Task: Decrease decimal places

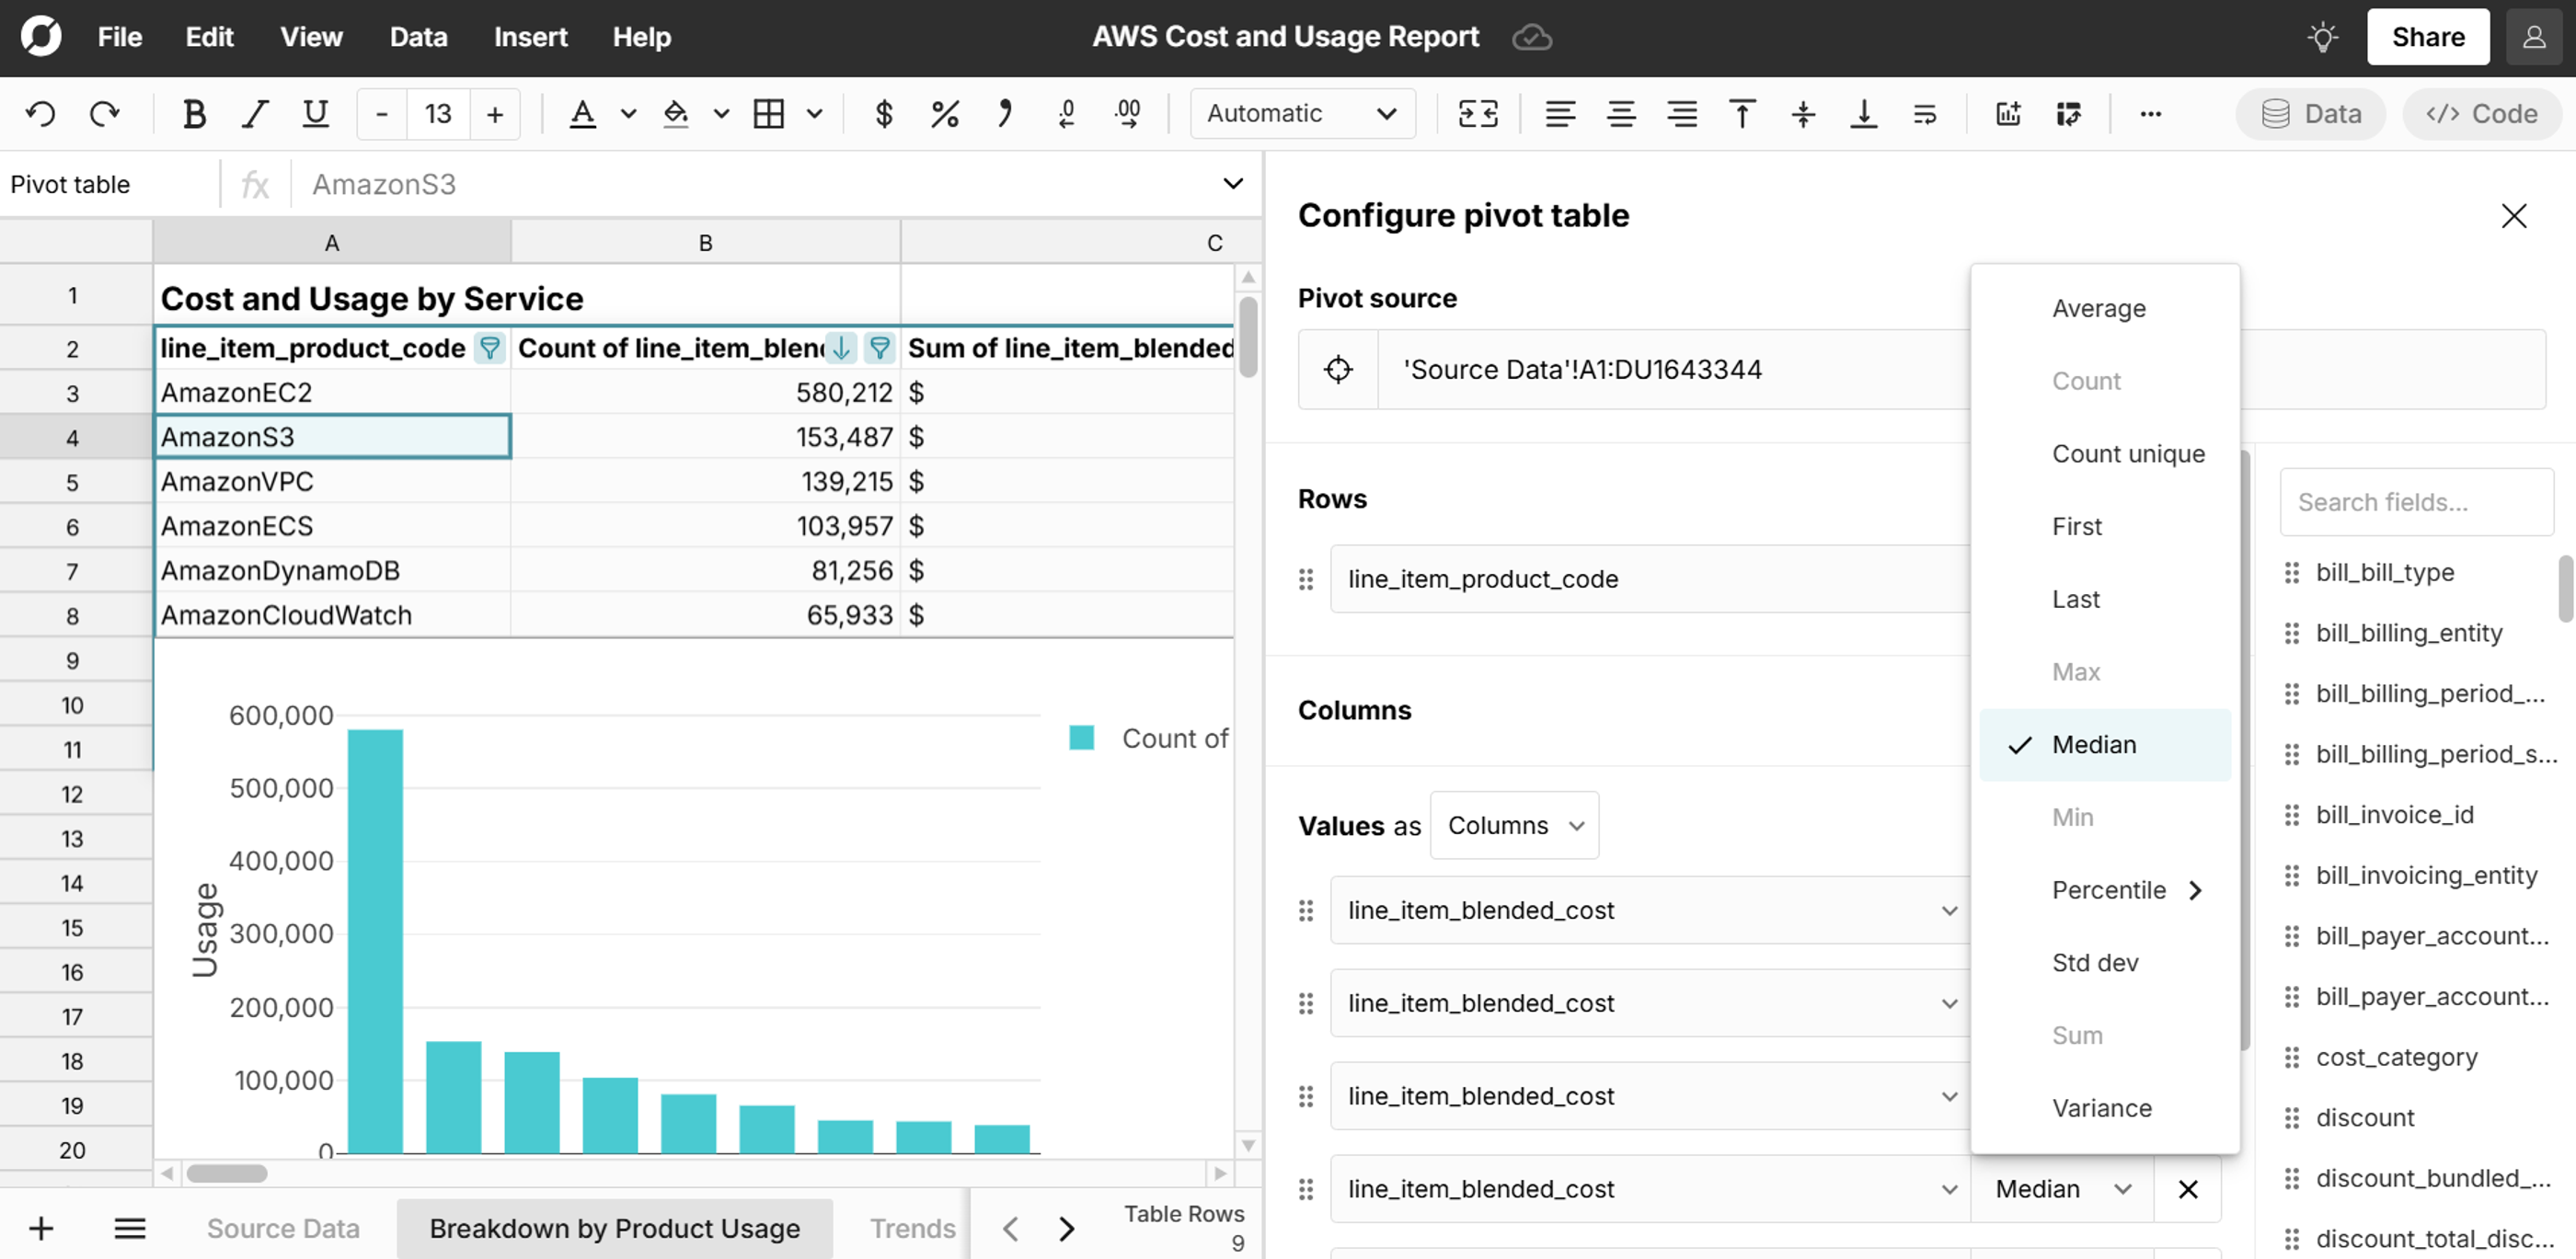Action: tap(1067, 114)
